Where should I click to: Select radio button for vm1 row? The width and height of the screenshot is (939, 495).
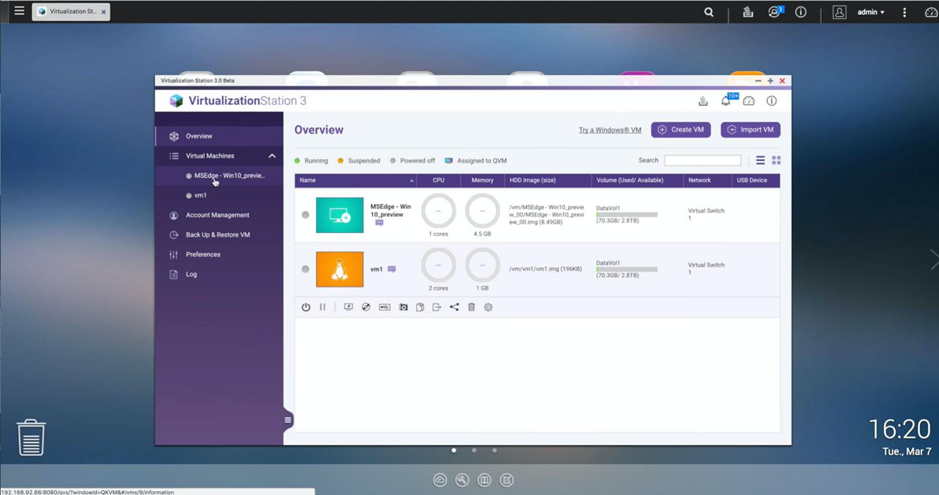tap(305, 269)
